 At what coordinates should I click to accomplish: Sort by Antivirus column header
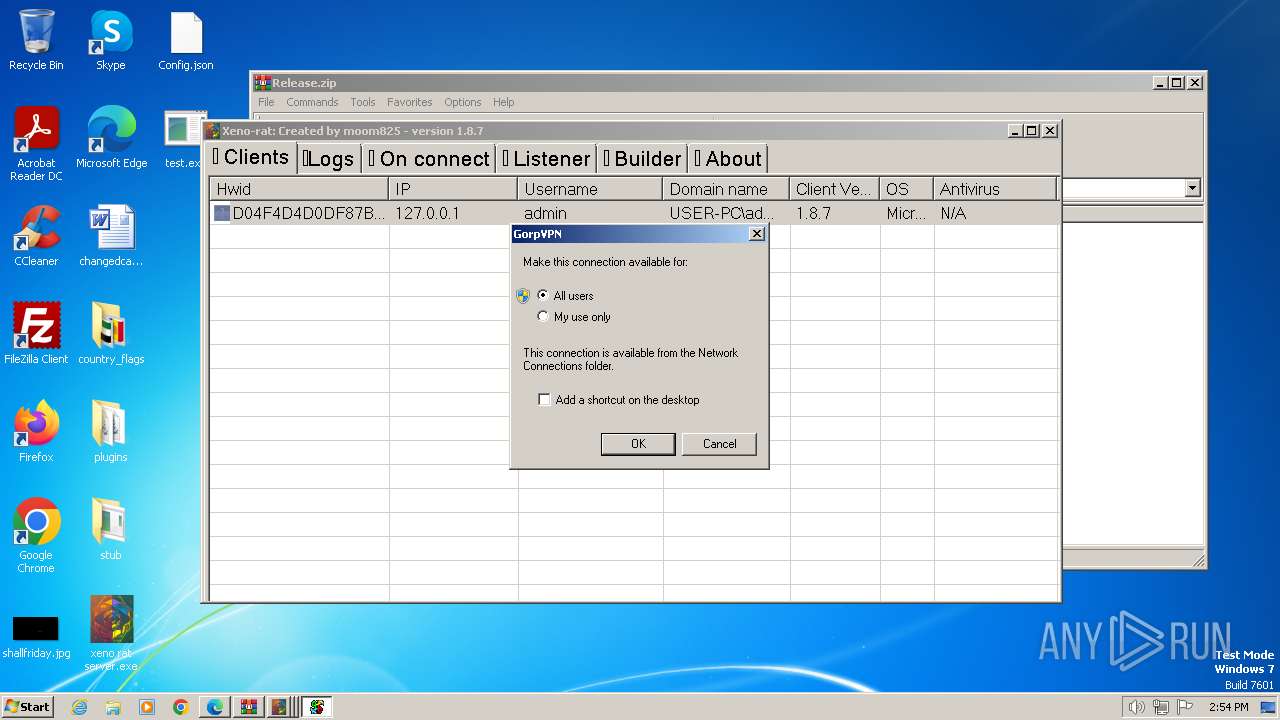pos(995,189)
